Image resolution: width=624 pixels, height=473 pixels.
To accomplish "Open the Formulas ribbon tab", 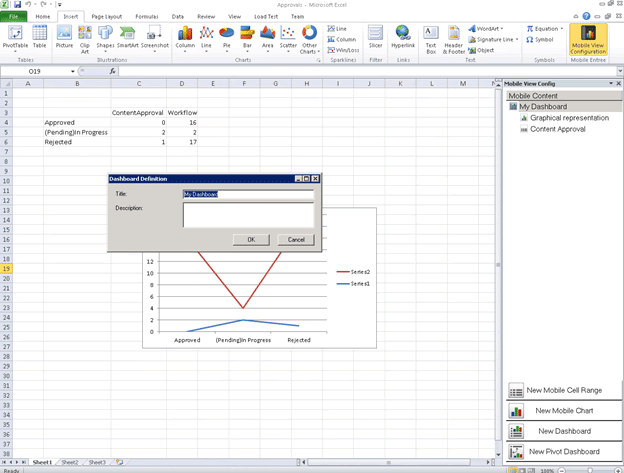I will (x=146, y=17).
